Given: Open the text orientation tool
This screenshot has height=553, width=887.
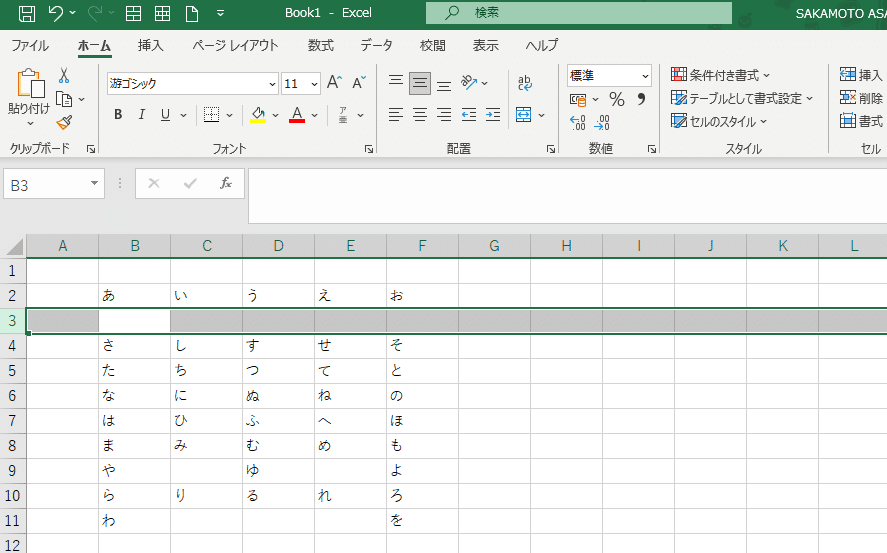Looking at the screenshot, I should (x=469, y=83).
